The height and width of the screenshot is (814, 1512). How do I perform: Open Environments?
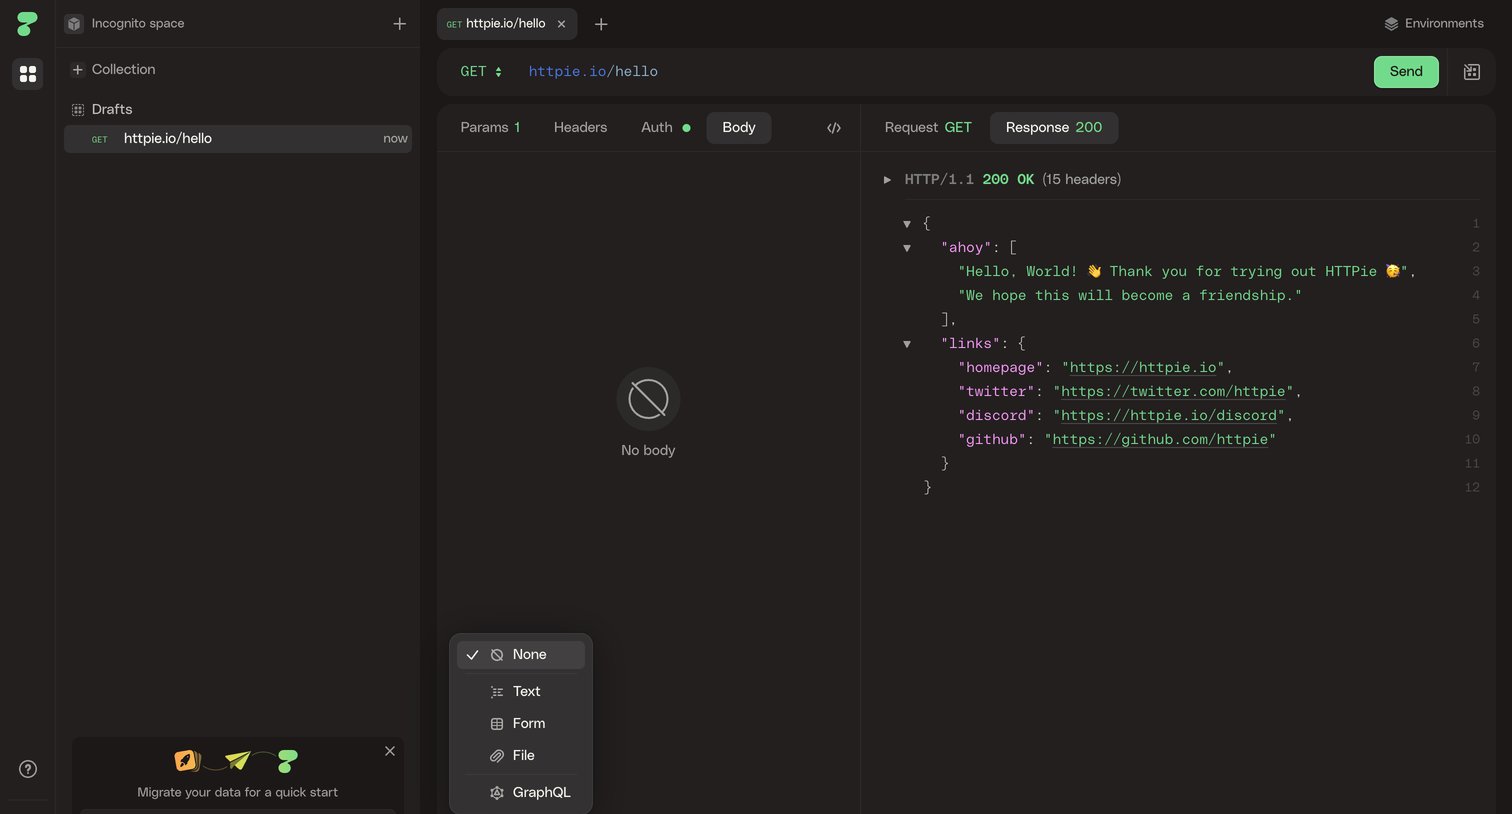(x=1434, y=24)
